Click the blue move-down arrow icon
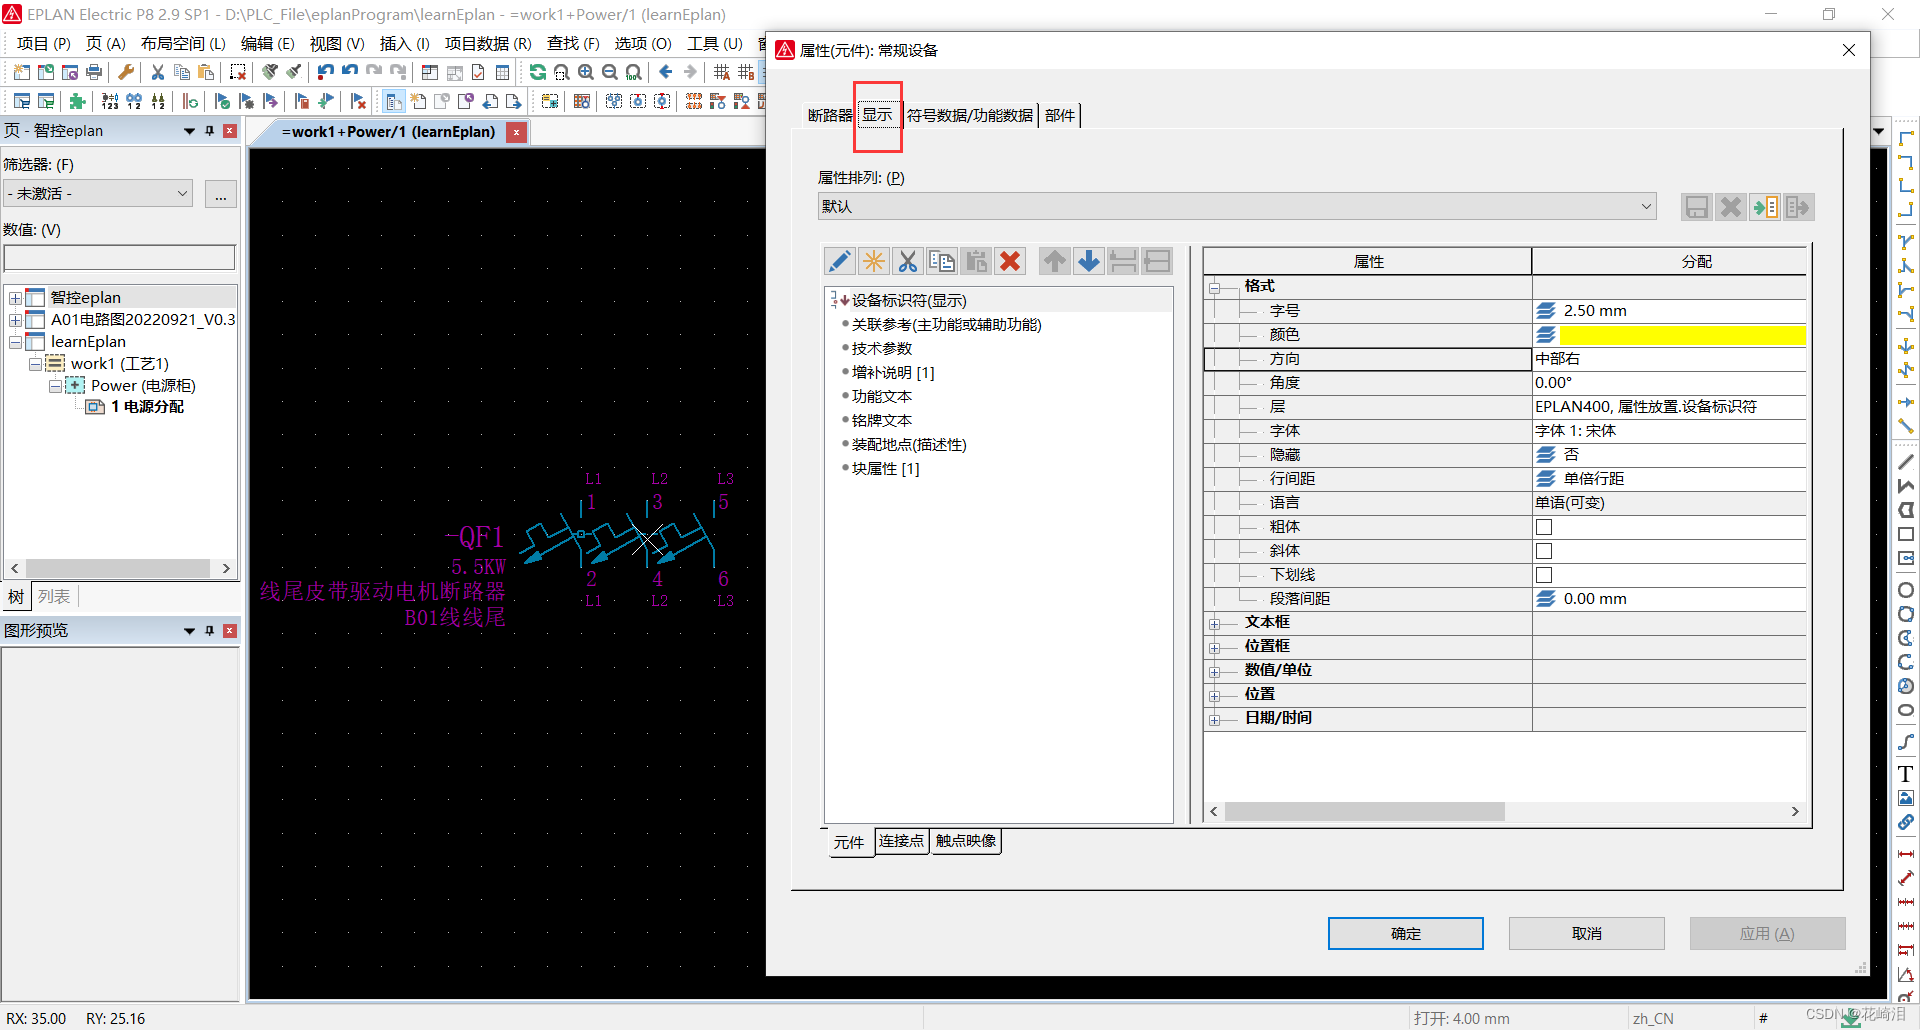The height and width of the screenshot is (1030, 1920). 1089,262
